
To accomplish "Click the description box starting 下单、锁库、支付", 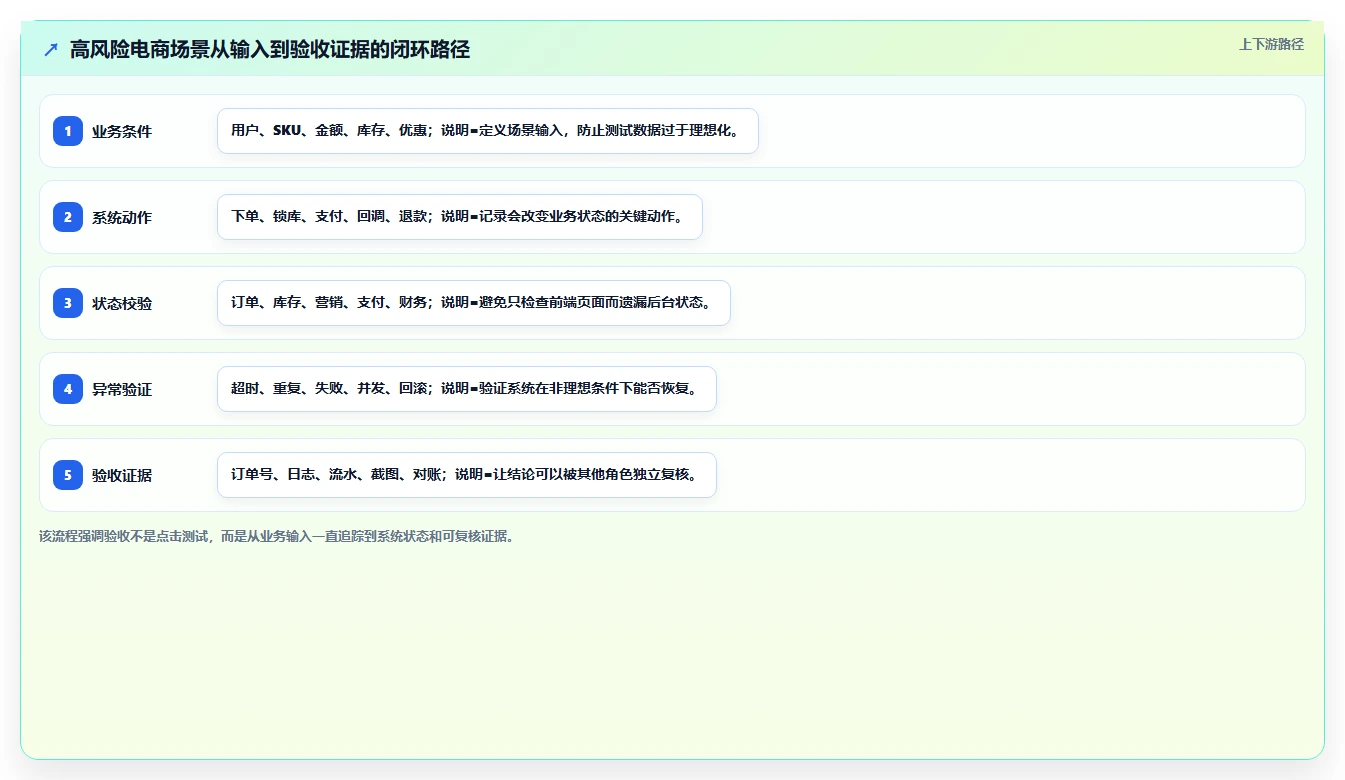I will point(460,217).
